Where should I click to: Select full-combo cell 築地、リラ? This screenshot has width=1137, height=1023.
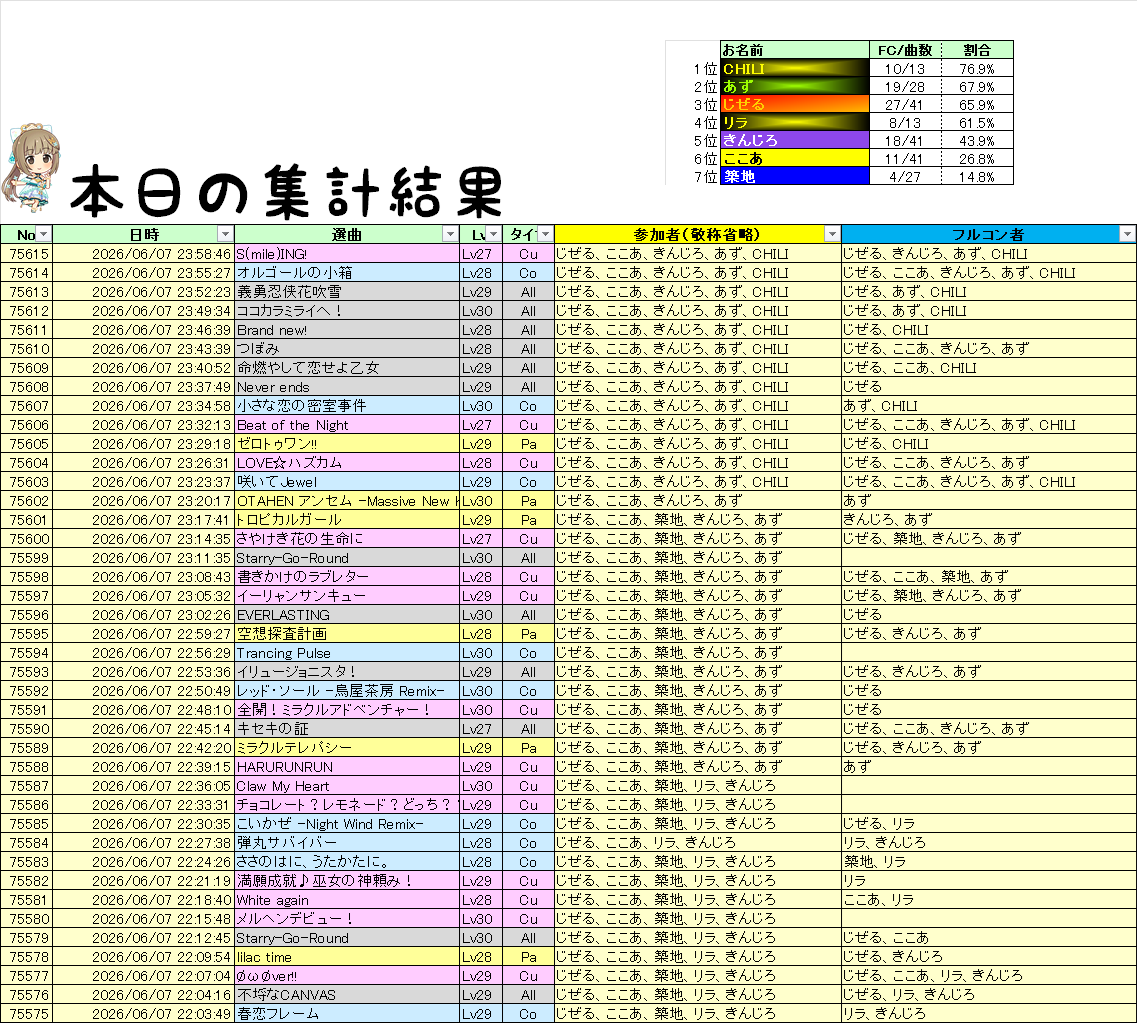[x=988, y=862]
